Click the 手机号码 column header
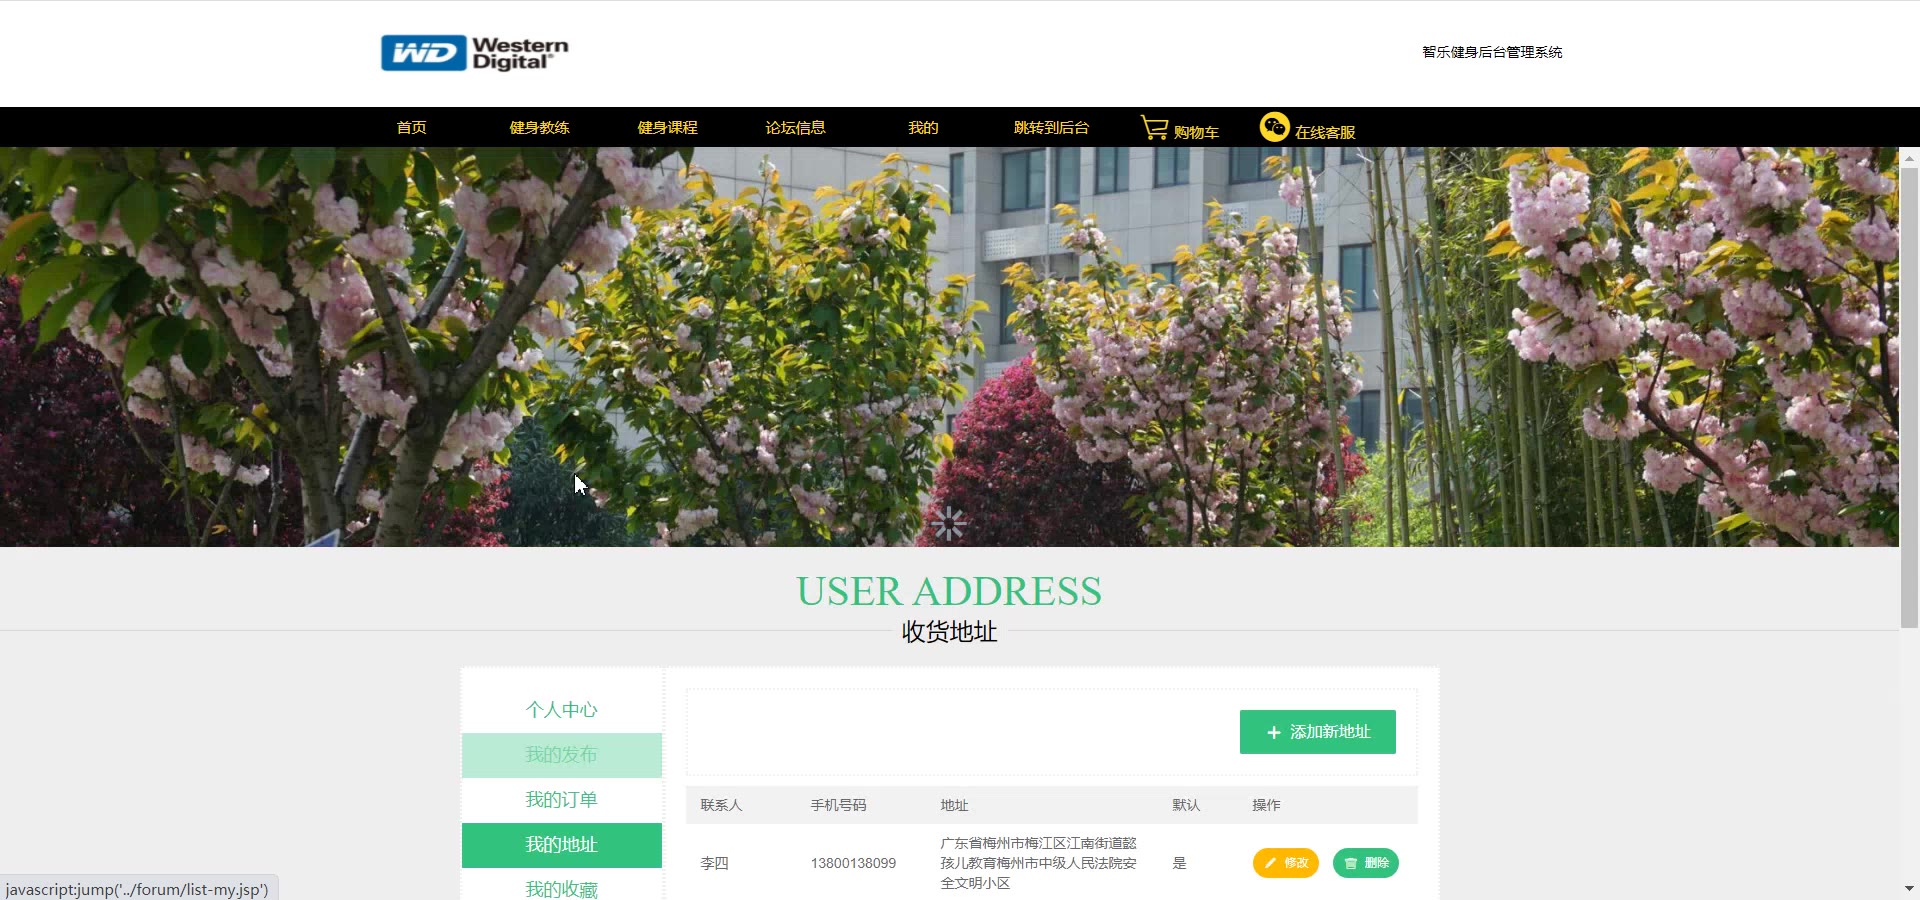The image size is (1920, 900). tap(838, 805)
